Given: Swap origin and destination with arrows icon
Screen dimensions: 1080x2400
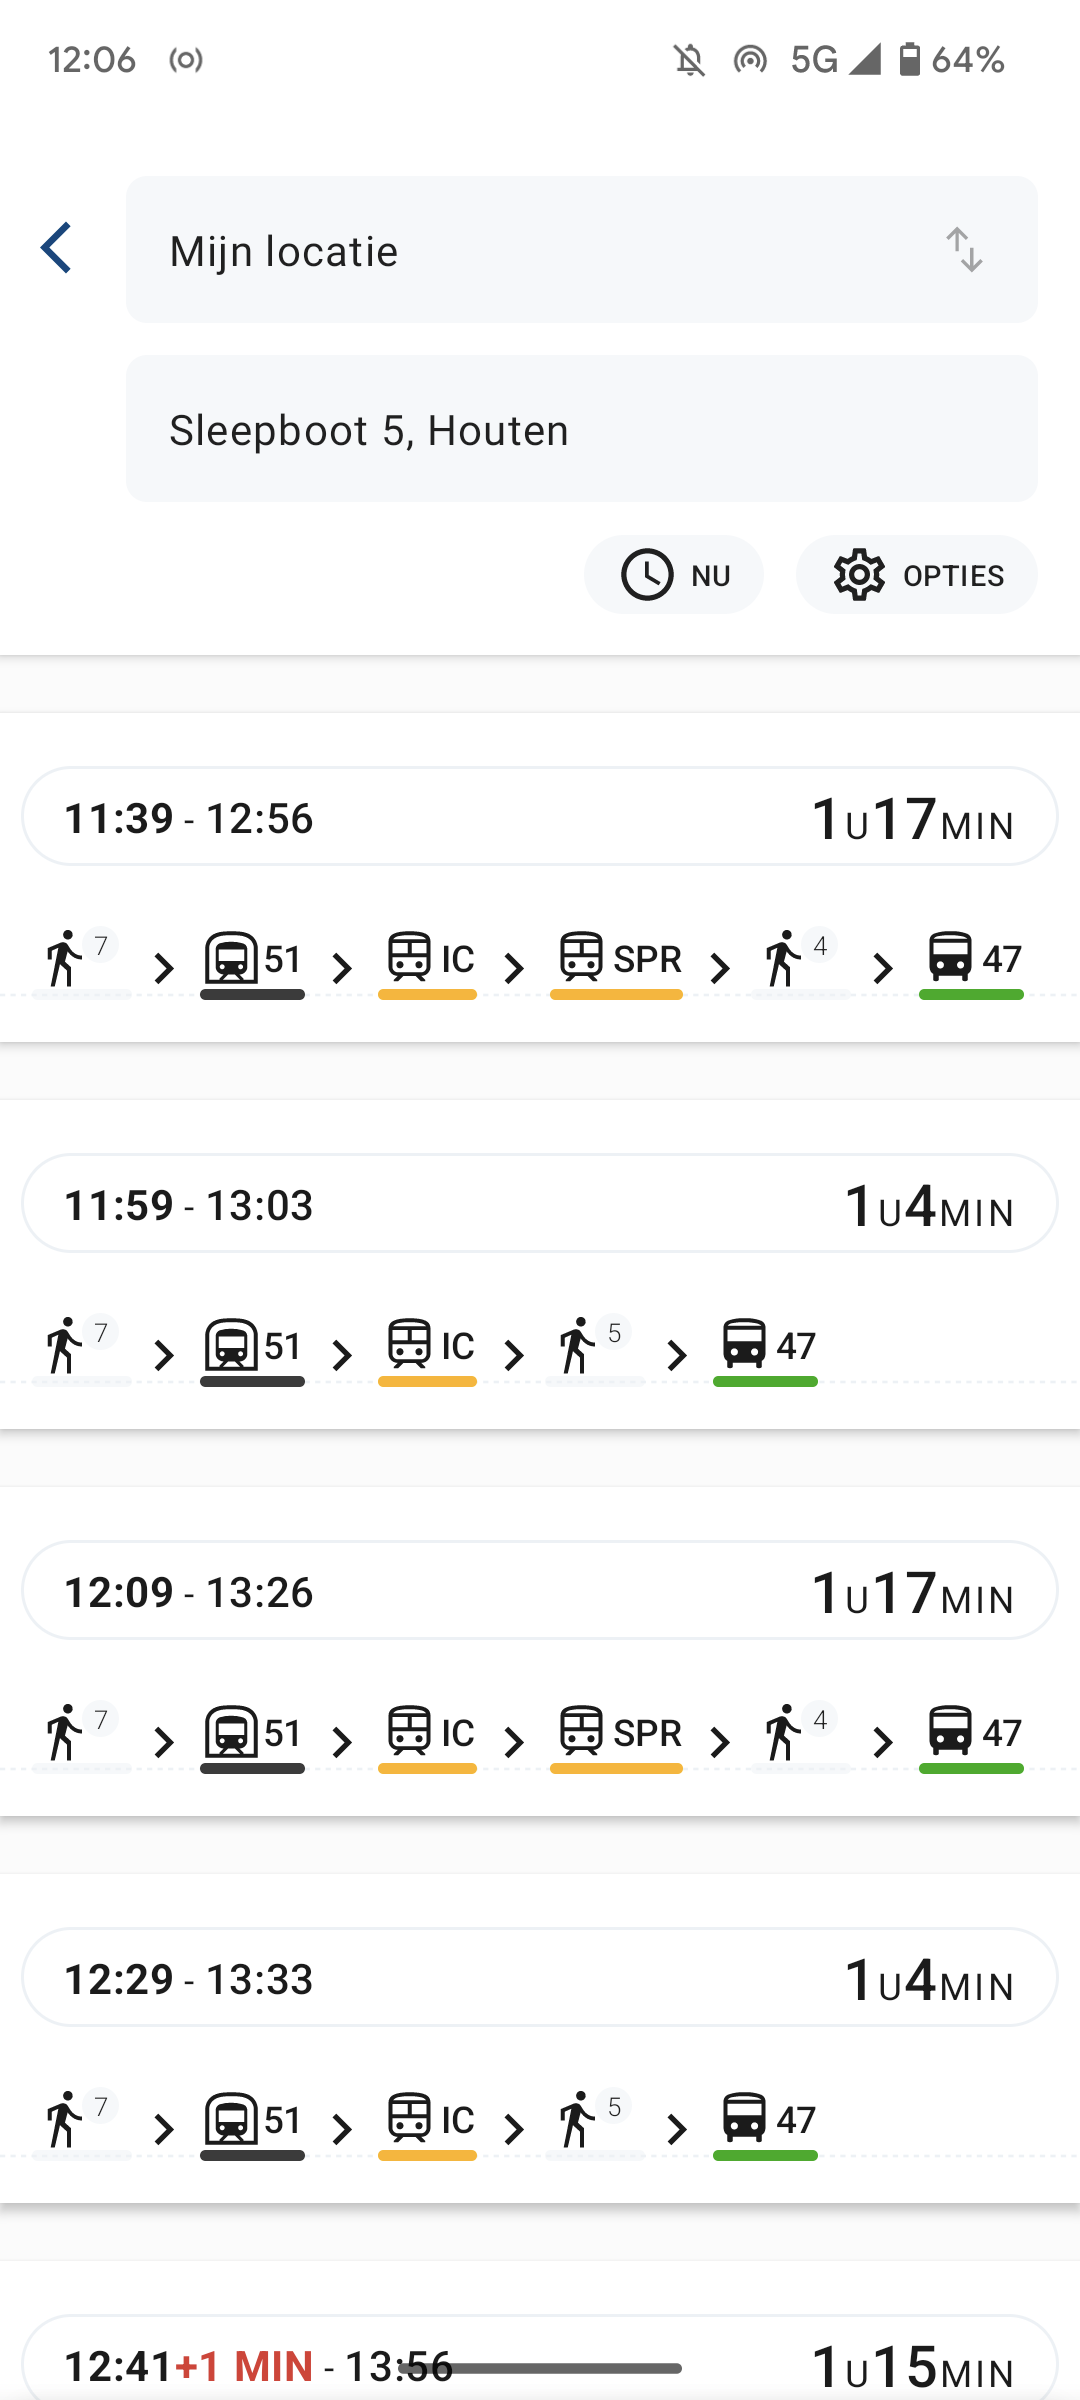Looking at the screenshot, I should (964, 250).
